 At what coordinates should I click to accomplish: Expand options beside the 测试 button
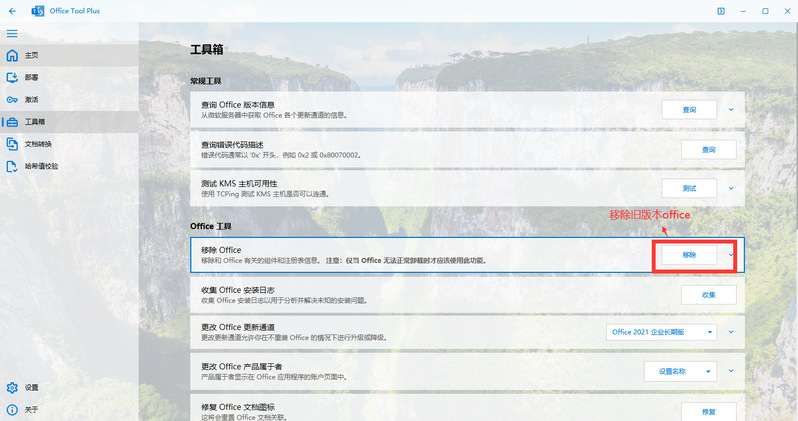pyautogui.click(x=731, y=188)
